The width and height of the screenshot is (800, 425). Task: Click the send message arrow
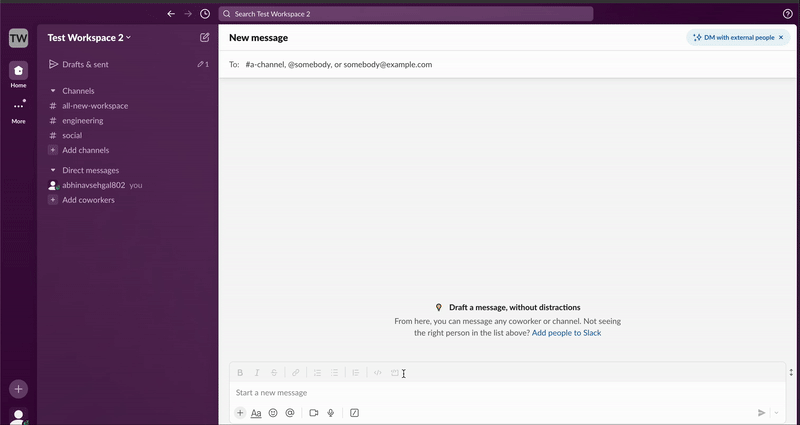click(x=761, y=413)
